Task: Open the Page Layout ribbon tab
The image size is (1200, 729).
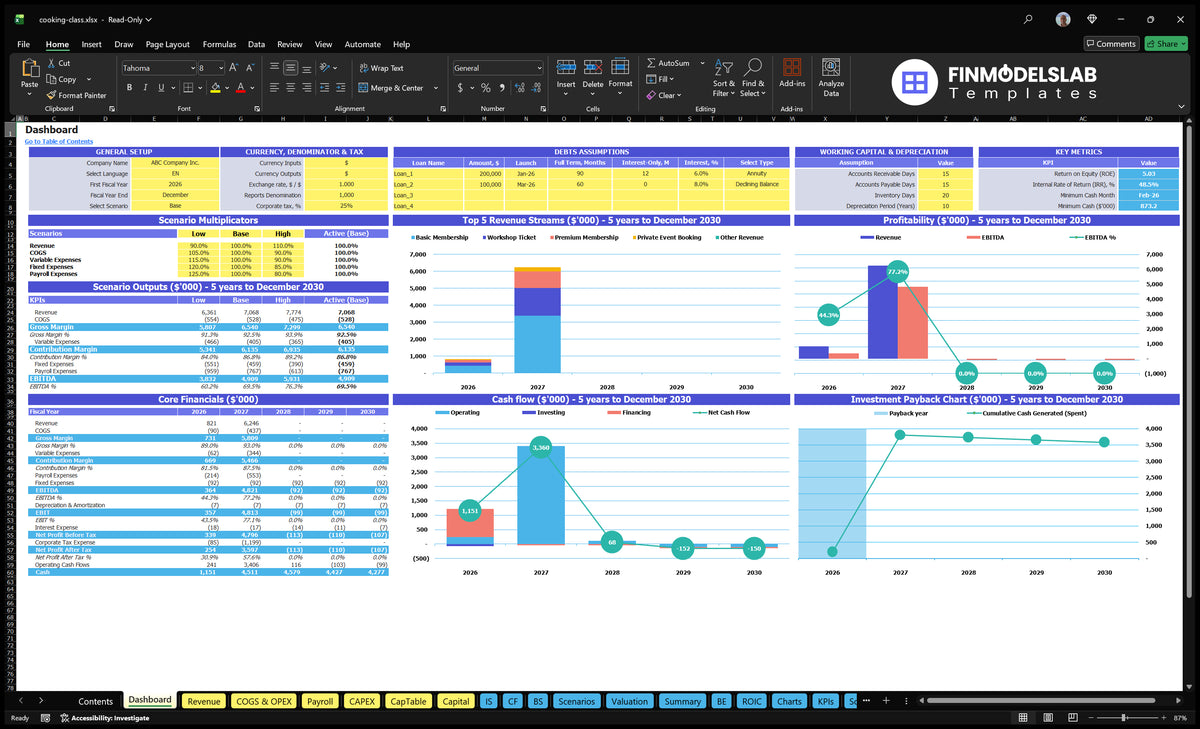Action: 167,44
